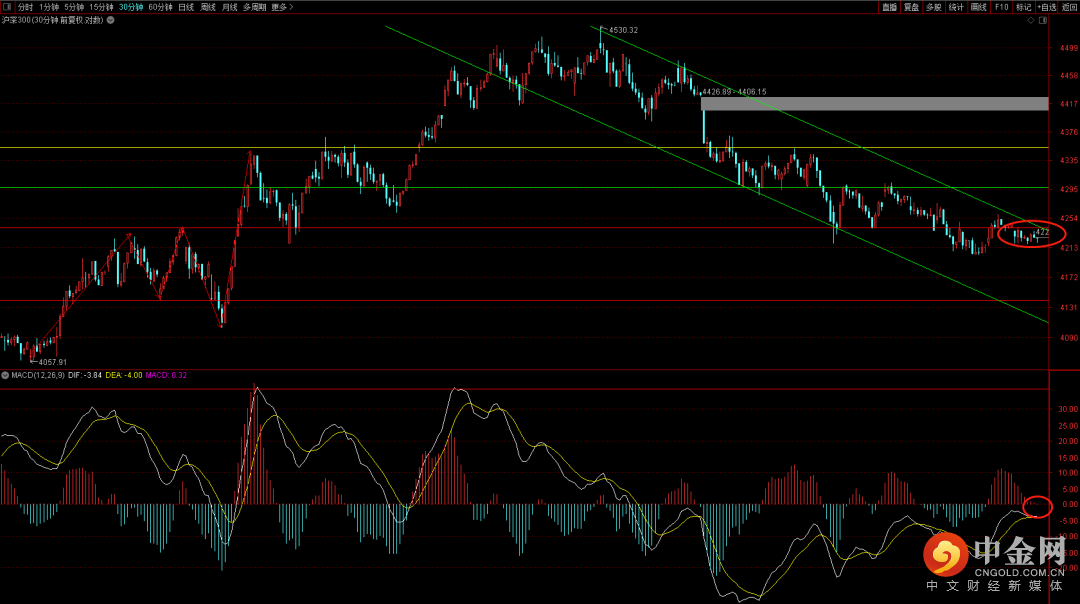Viewport: 1080px width, 604px height.
Task: Click the 统计 statistics button
Action: tap(956, 7)
